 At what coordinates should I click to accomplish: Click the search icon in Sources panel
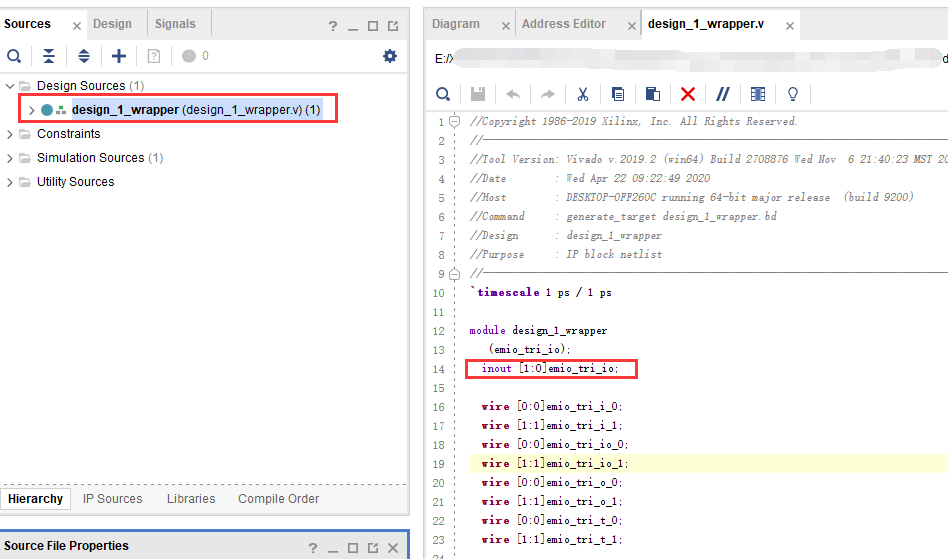(14, 56)
